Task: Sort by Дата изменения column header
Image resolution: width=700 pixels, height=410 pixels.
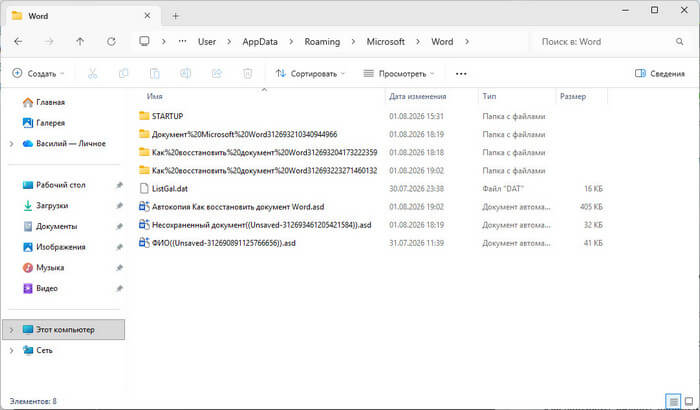Action: 417,96
